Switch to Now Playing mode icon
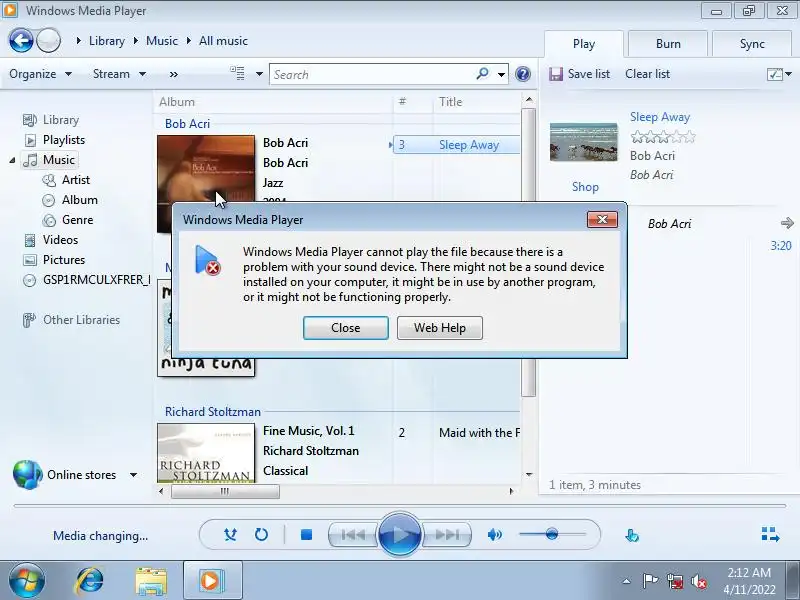Screen dimensions: 800x600 tap(770, 535)
